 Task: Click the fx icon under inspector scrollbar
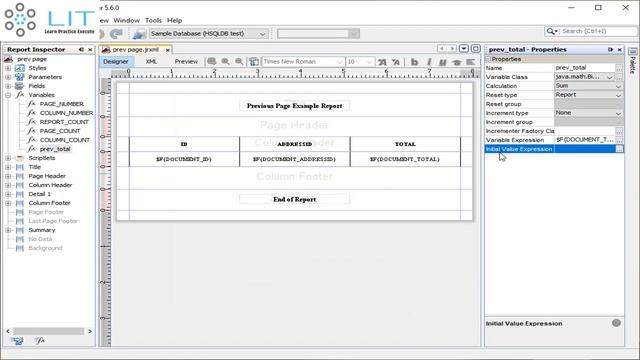point(40,340)
